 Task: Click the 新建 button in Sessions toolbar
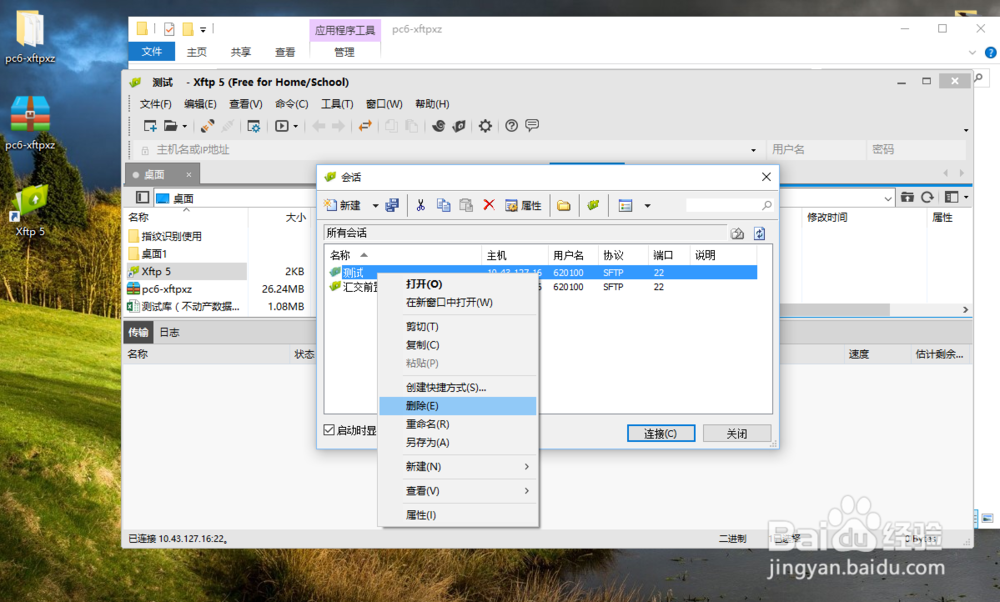(x=343, y=205)
